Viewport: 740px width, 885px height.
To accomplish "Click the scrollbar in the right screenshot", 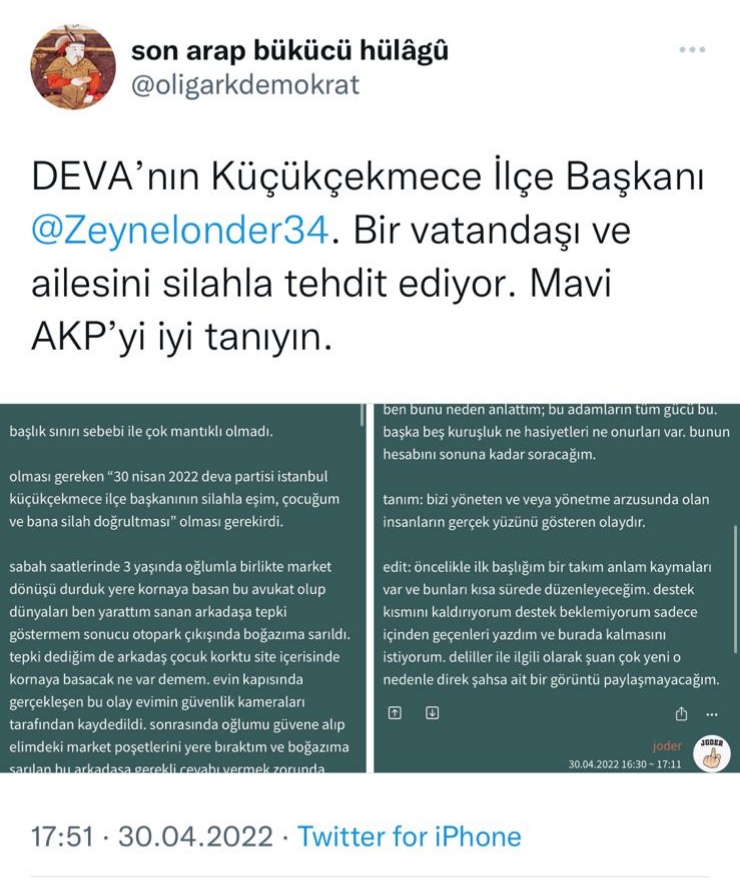I will click(735, 588).
